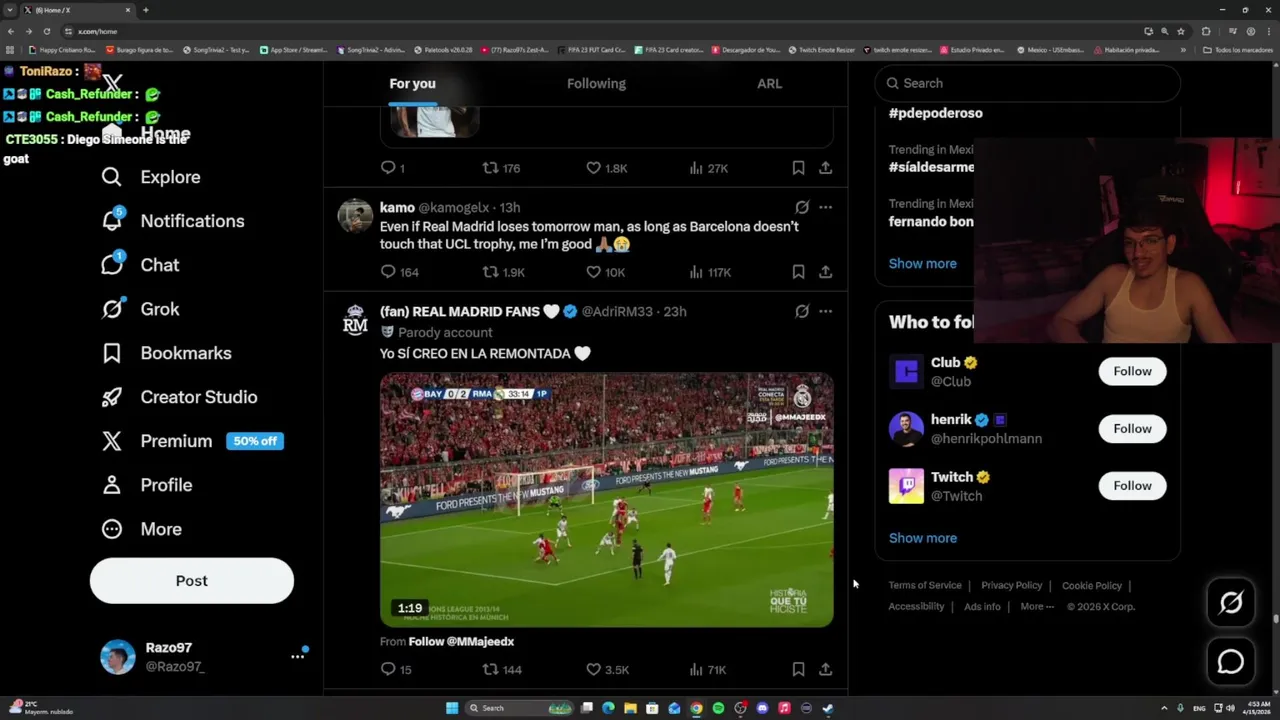Viewport: 1280px width, 720px height.
Task: Play the Bayern vs Real Madrid video
Action: coord(606,500)
